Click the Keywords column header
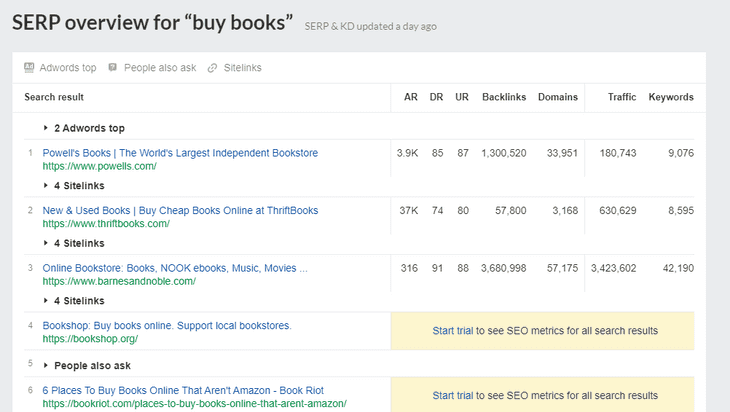Image resolution: width=730 pixels, height=412 pixels. (670, 97)
